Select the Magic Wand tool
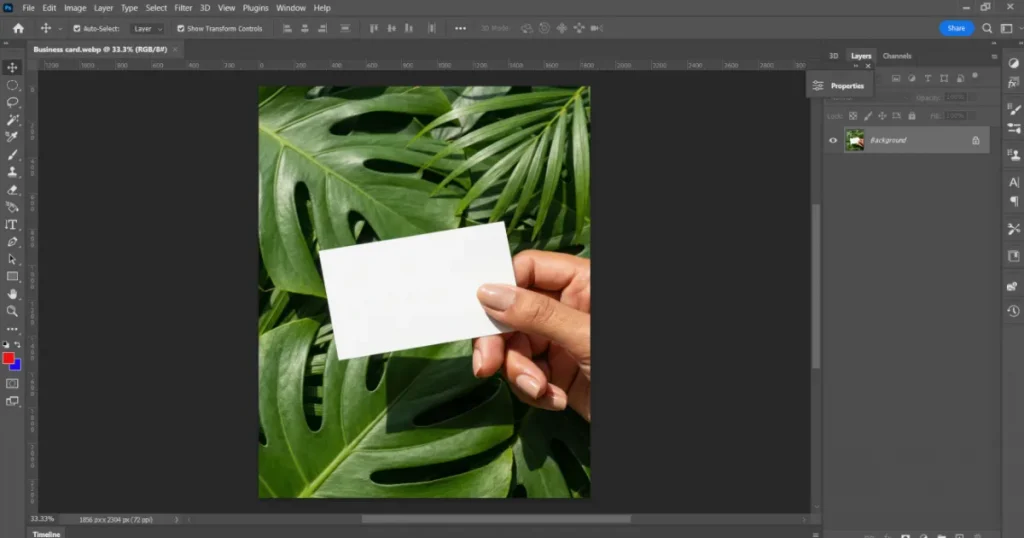1024x538 pixels. click(x=12, y=120)
